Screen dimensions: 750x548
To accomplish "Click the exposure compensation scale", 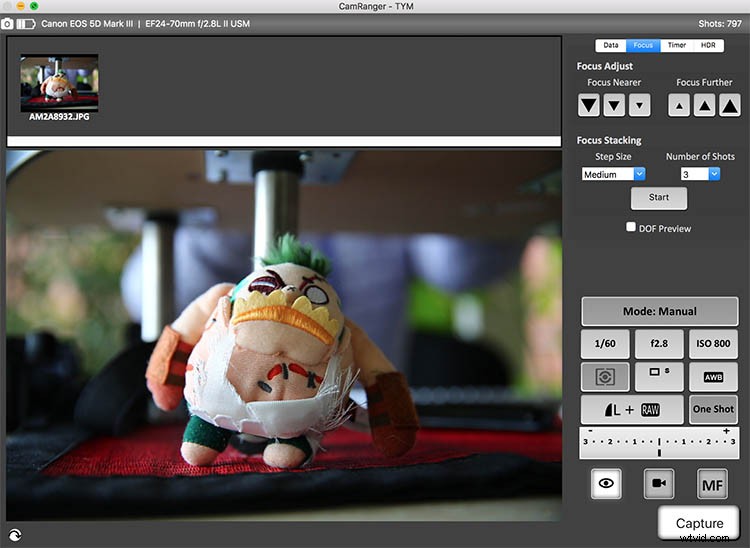I will coord(659,443).
